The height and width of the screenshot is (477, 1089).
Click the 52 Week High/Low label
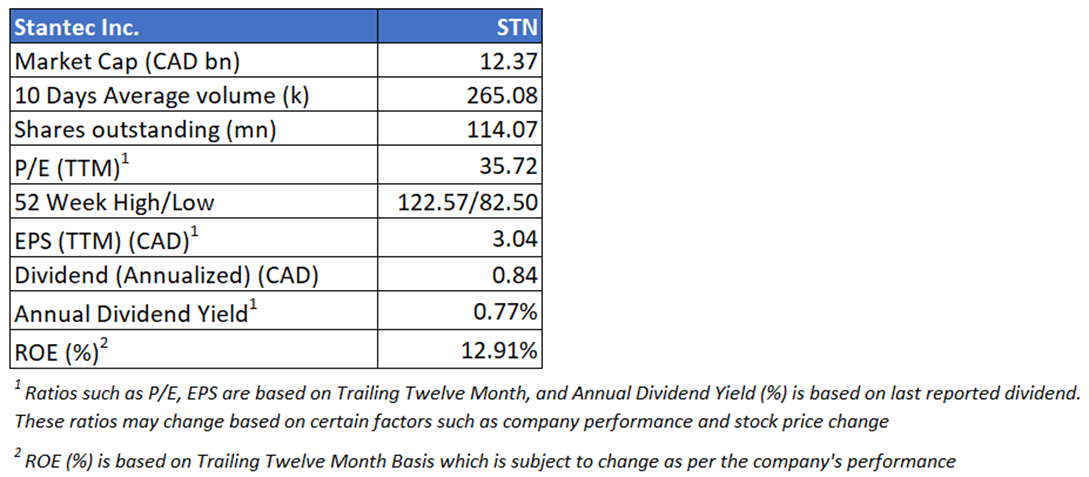coord(112,203)
